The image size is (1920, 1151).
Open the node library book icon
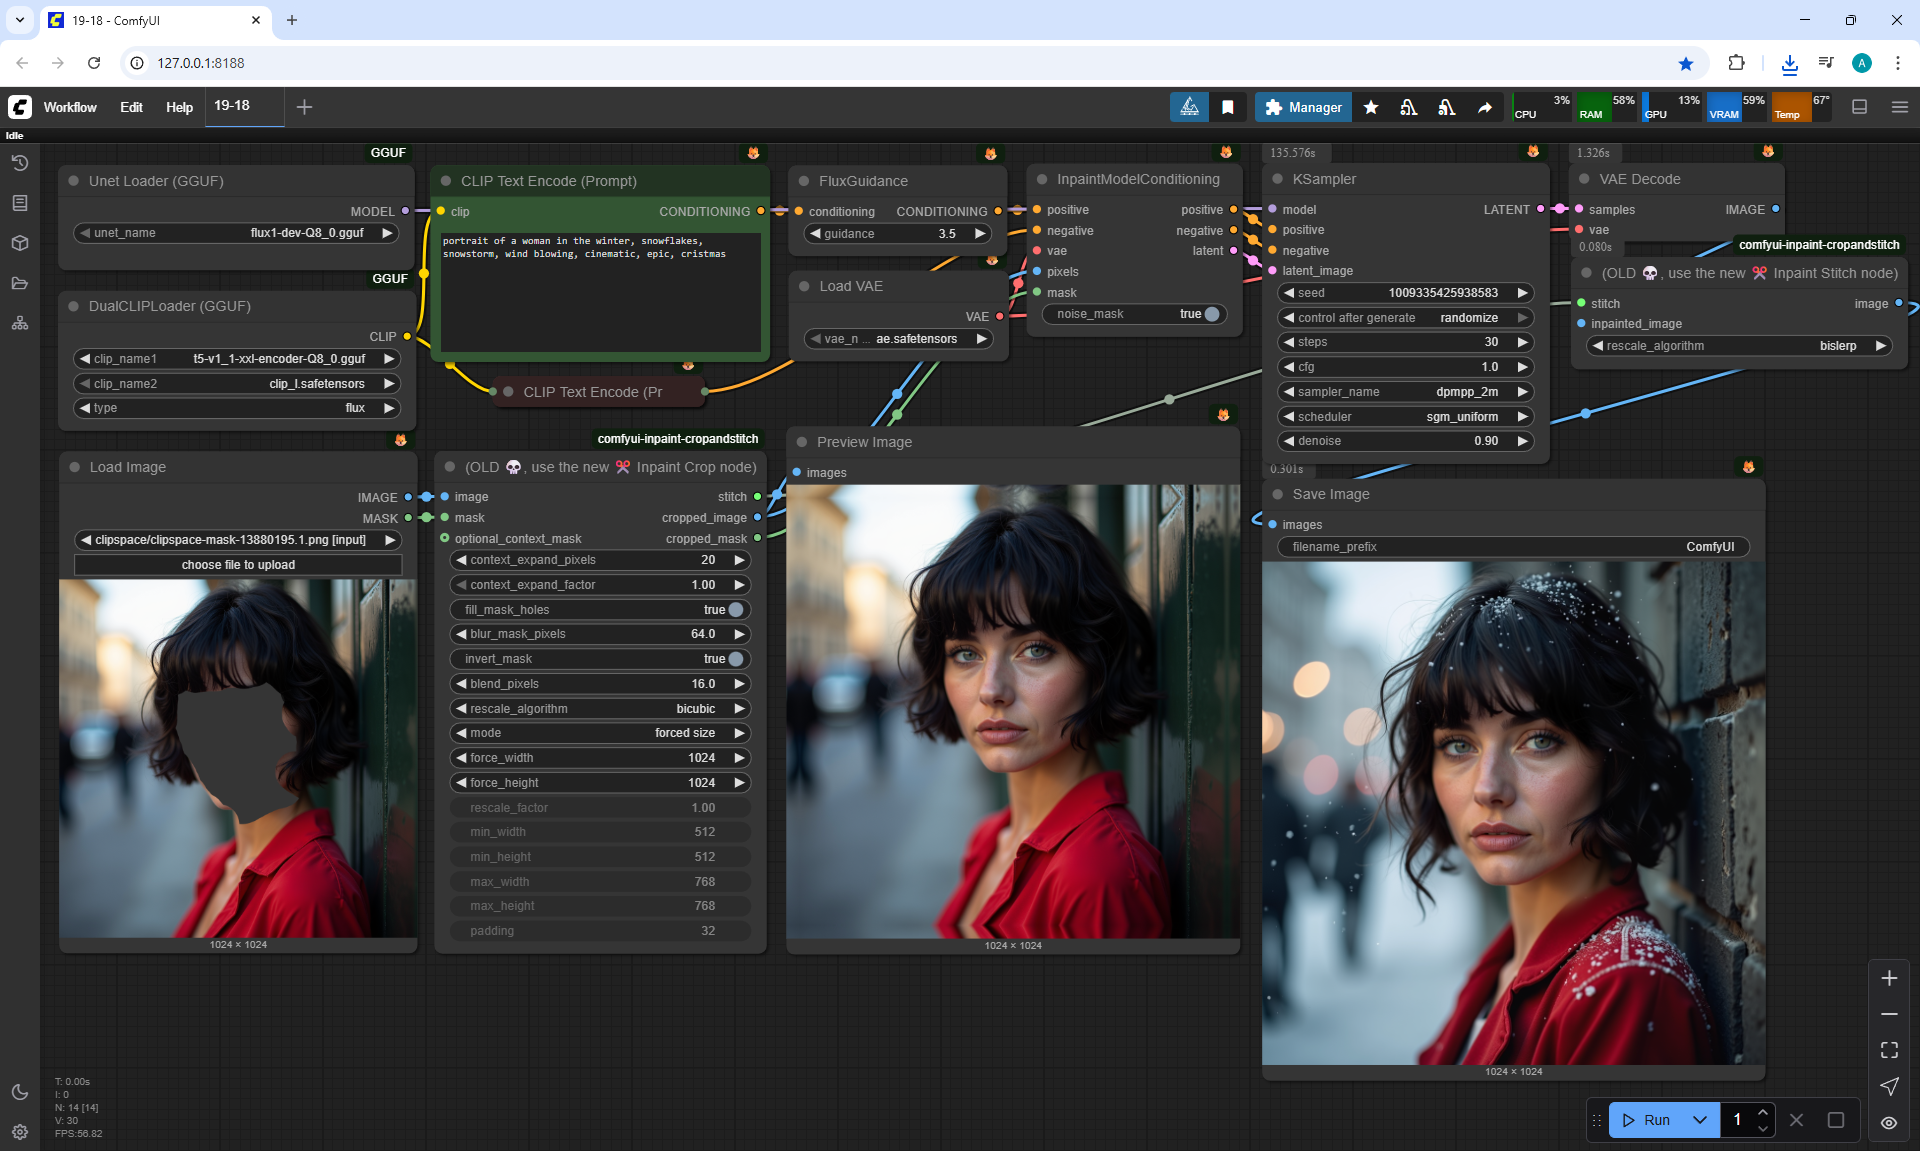click(19, 203)
